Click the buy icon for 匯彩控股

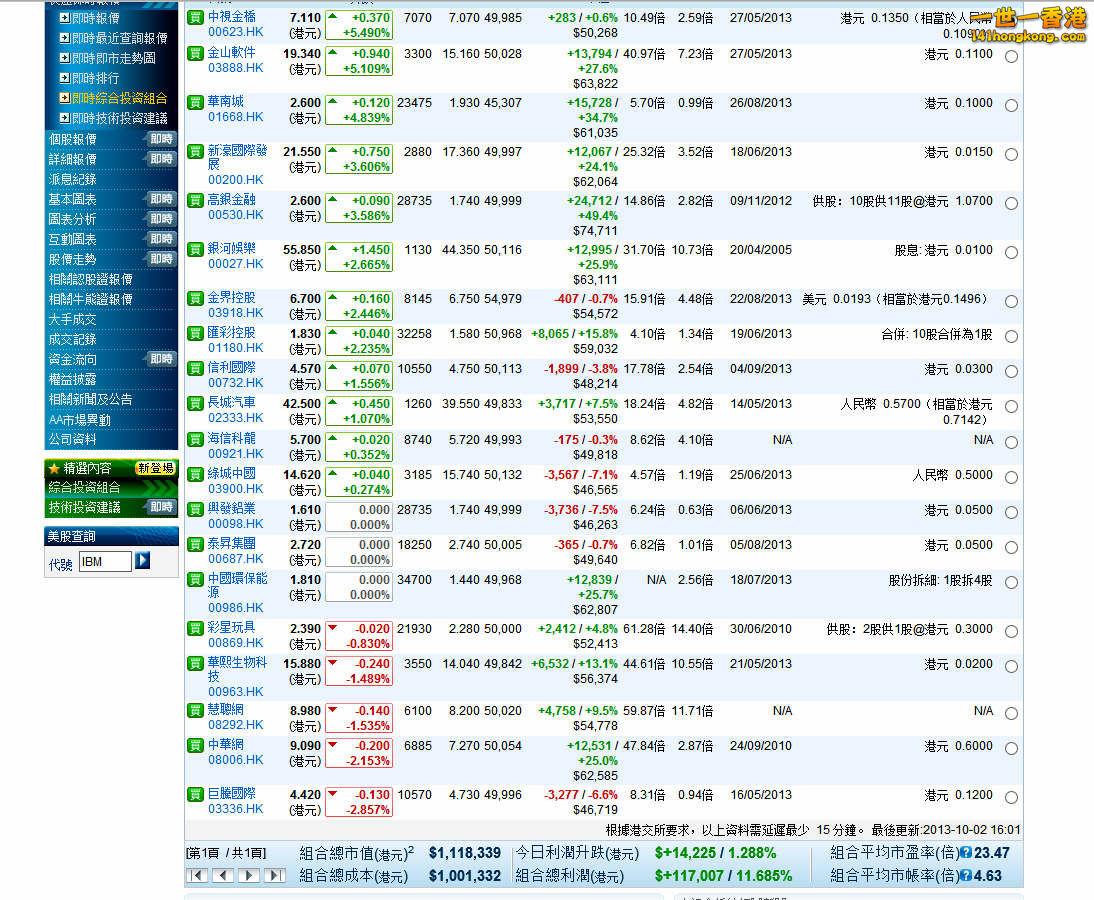tap(195, 333)
